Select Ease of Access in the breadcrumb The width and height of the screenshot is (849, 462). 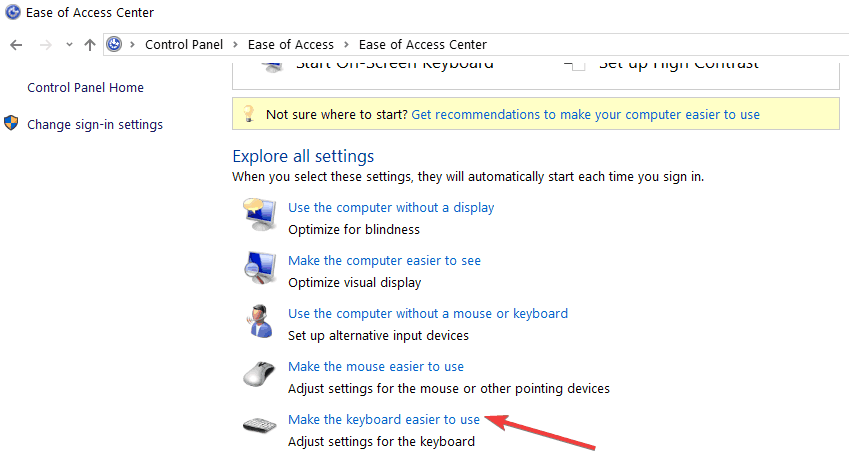[x=291, y=44]
